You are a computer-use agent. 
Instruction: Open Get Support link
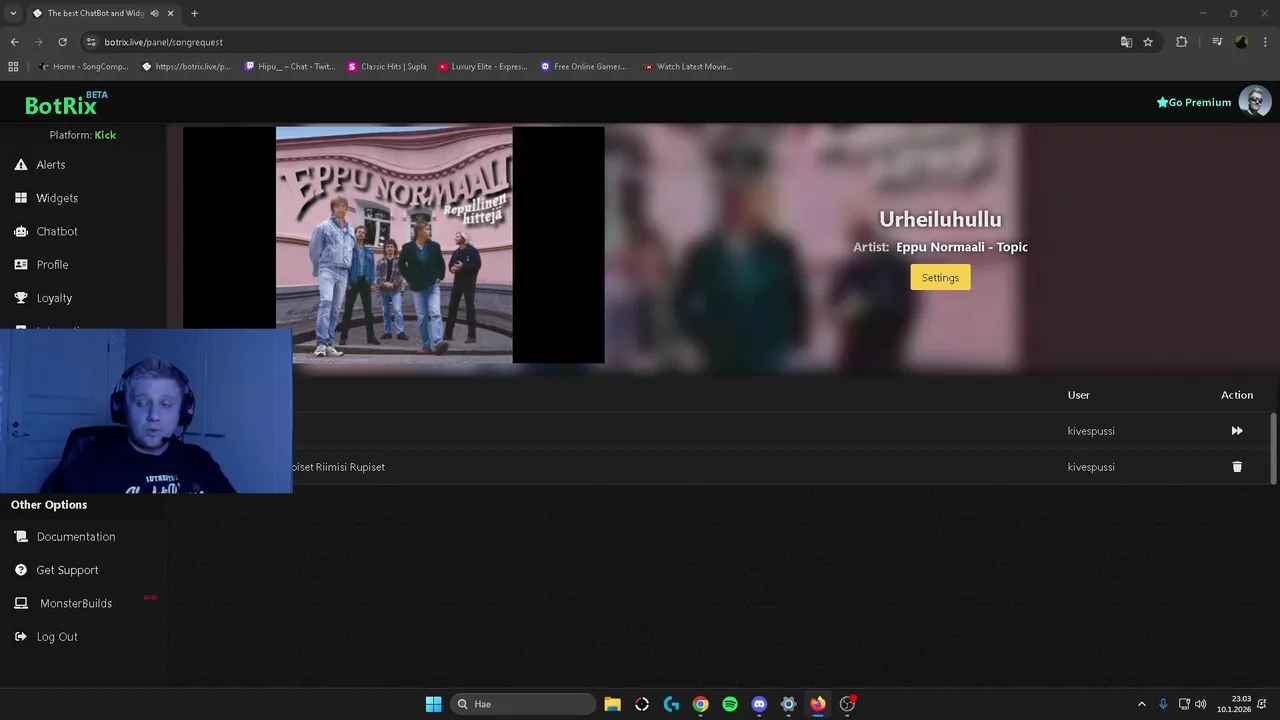tap(67, 570)
